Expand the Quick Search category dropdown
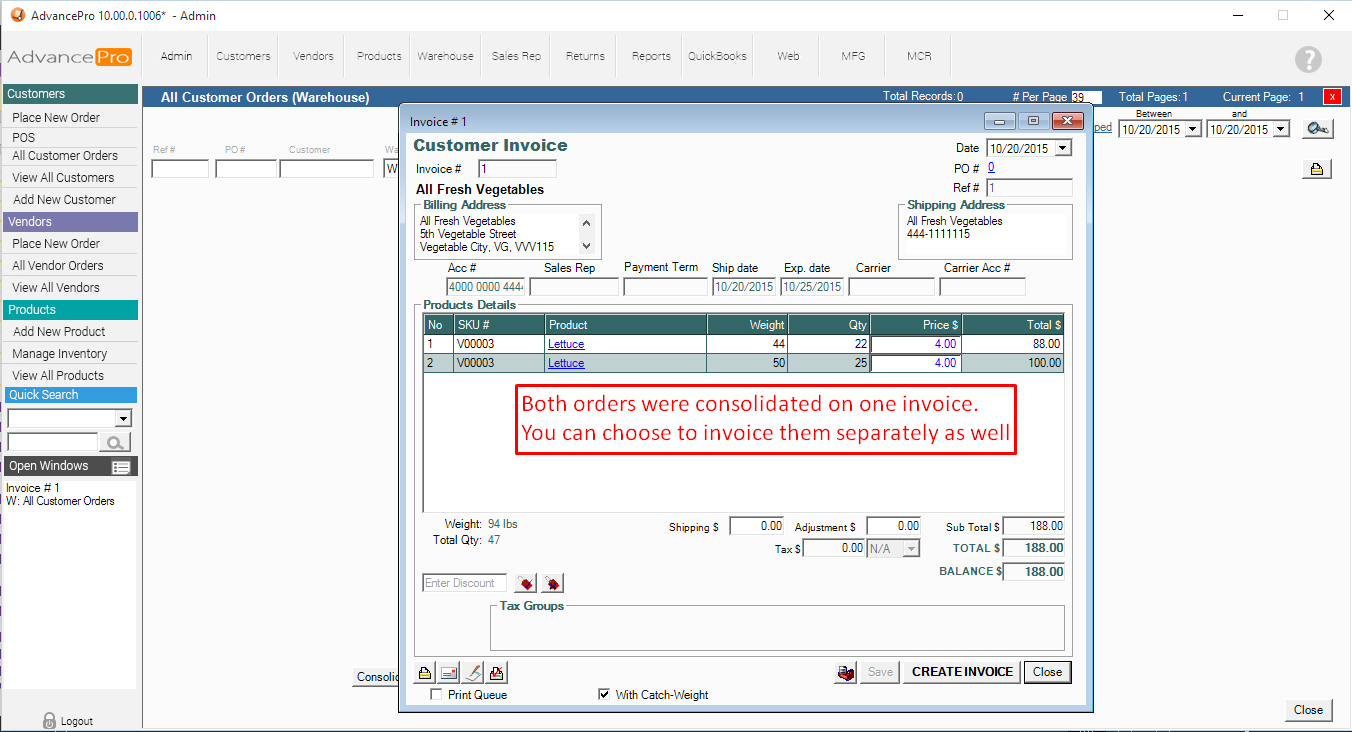This screenshot has width=1352, height=732. tap(123, 419)
